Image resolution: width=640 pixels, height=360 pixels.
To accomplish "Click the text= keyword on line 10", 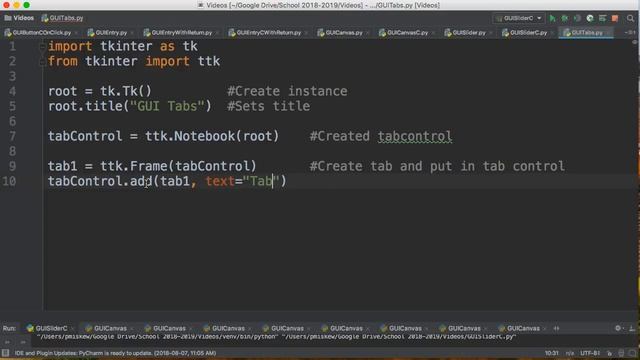I will (224, 181).
